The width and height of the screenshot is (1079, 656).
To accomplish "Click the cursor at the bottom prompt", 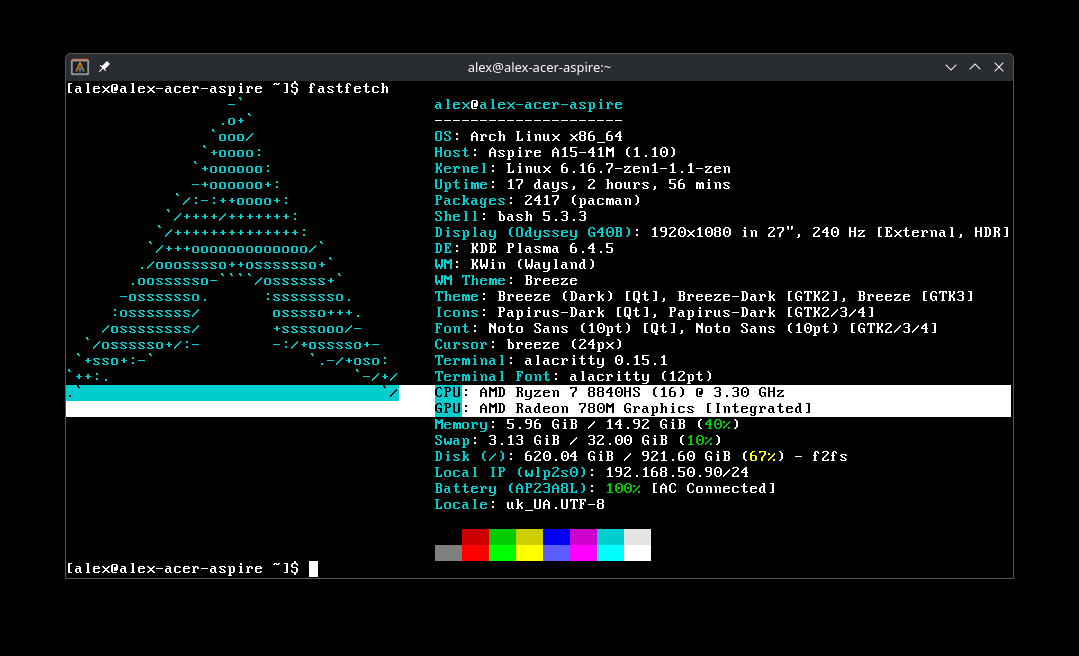I will click(313, 569).
